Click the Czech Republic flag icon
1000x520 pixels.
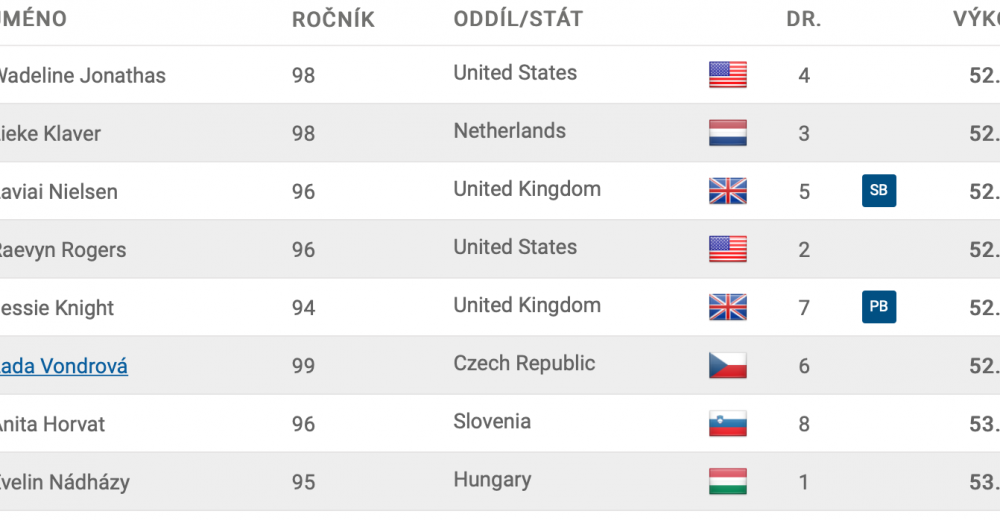(x=728, y=365)
